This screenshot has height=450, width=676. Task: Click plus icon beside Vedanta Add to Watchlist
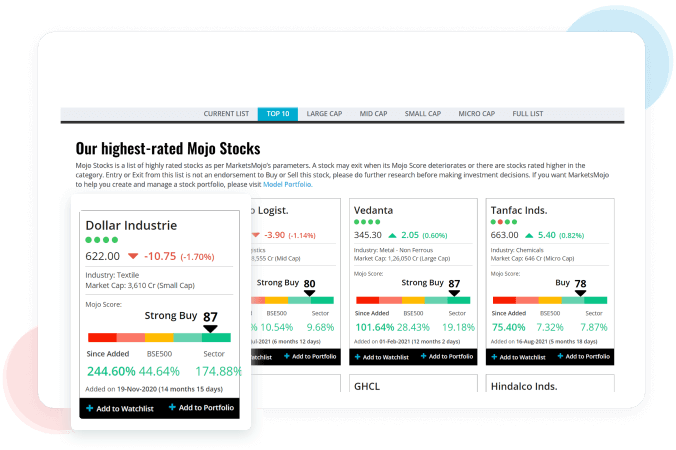tap(357, 357)
